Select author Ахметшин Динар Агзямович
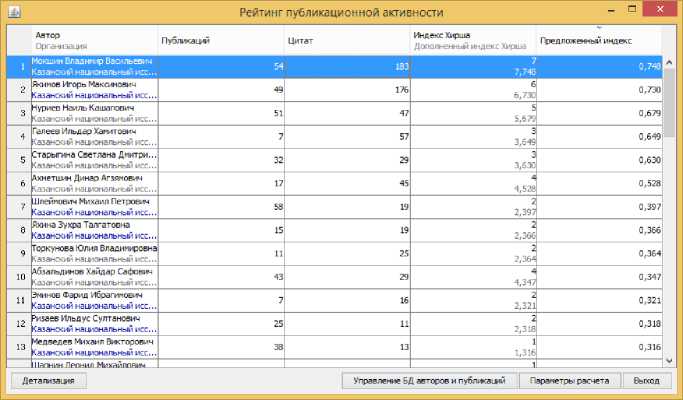Screen dimensions: 683x400 point(87,178)
